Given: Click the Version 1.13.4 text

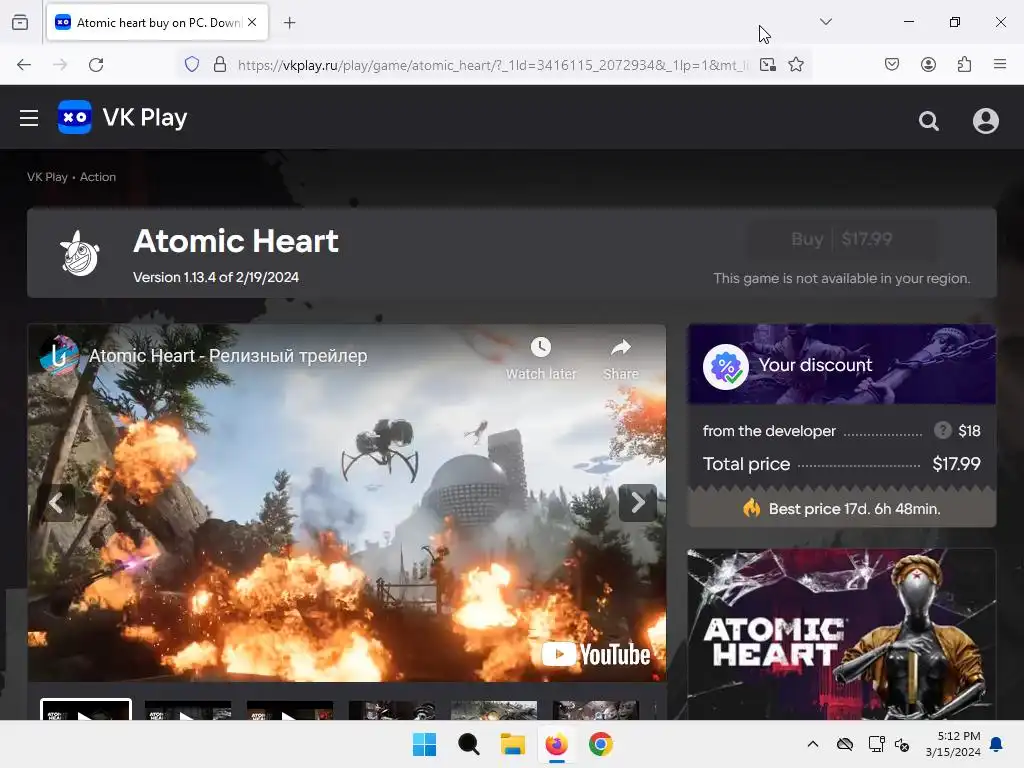Looking at the screenshot, I should (x=216, y=277).
